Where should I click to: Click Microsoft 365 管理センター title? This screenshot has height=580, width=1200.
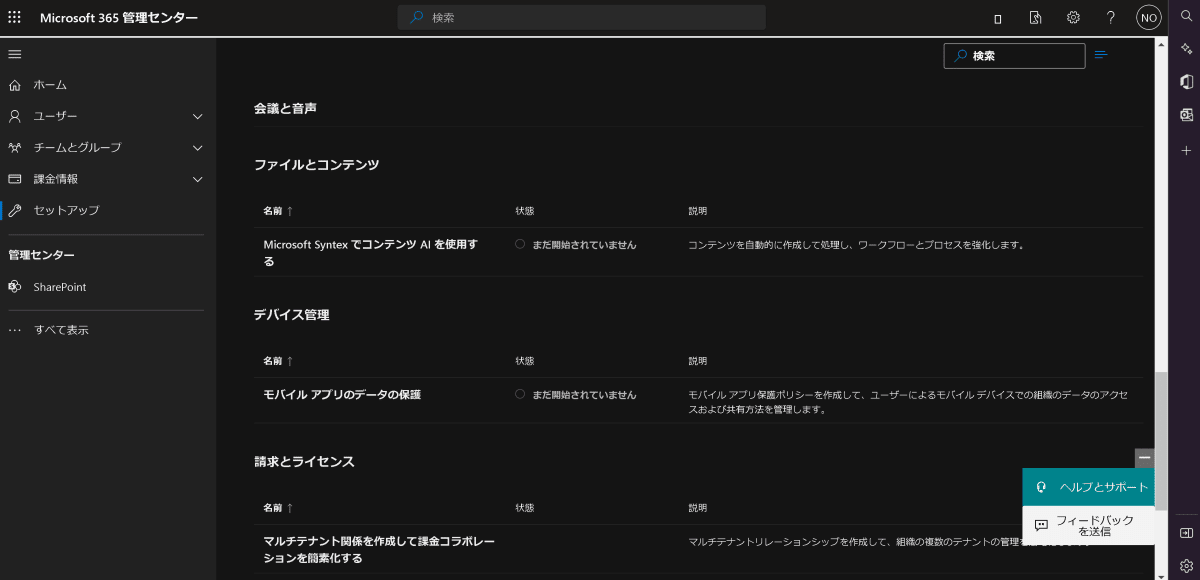pyautogui.click(x=119, y=18)
